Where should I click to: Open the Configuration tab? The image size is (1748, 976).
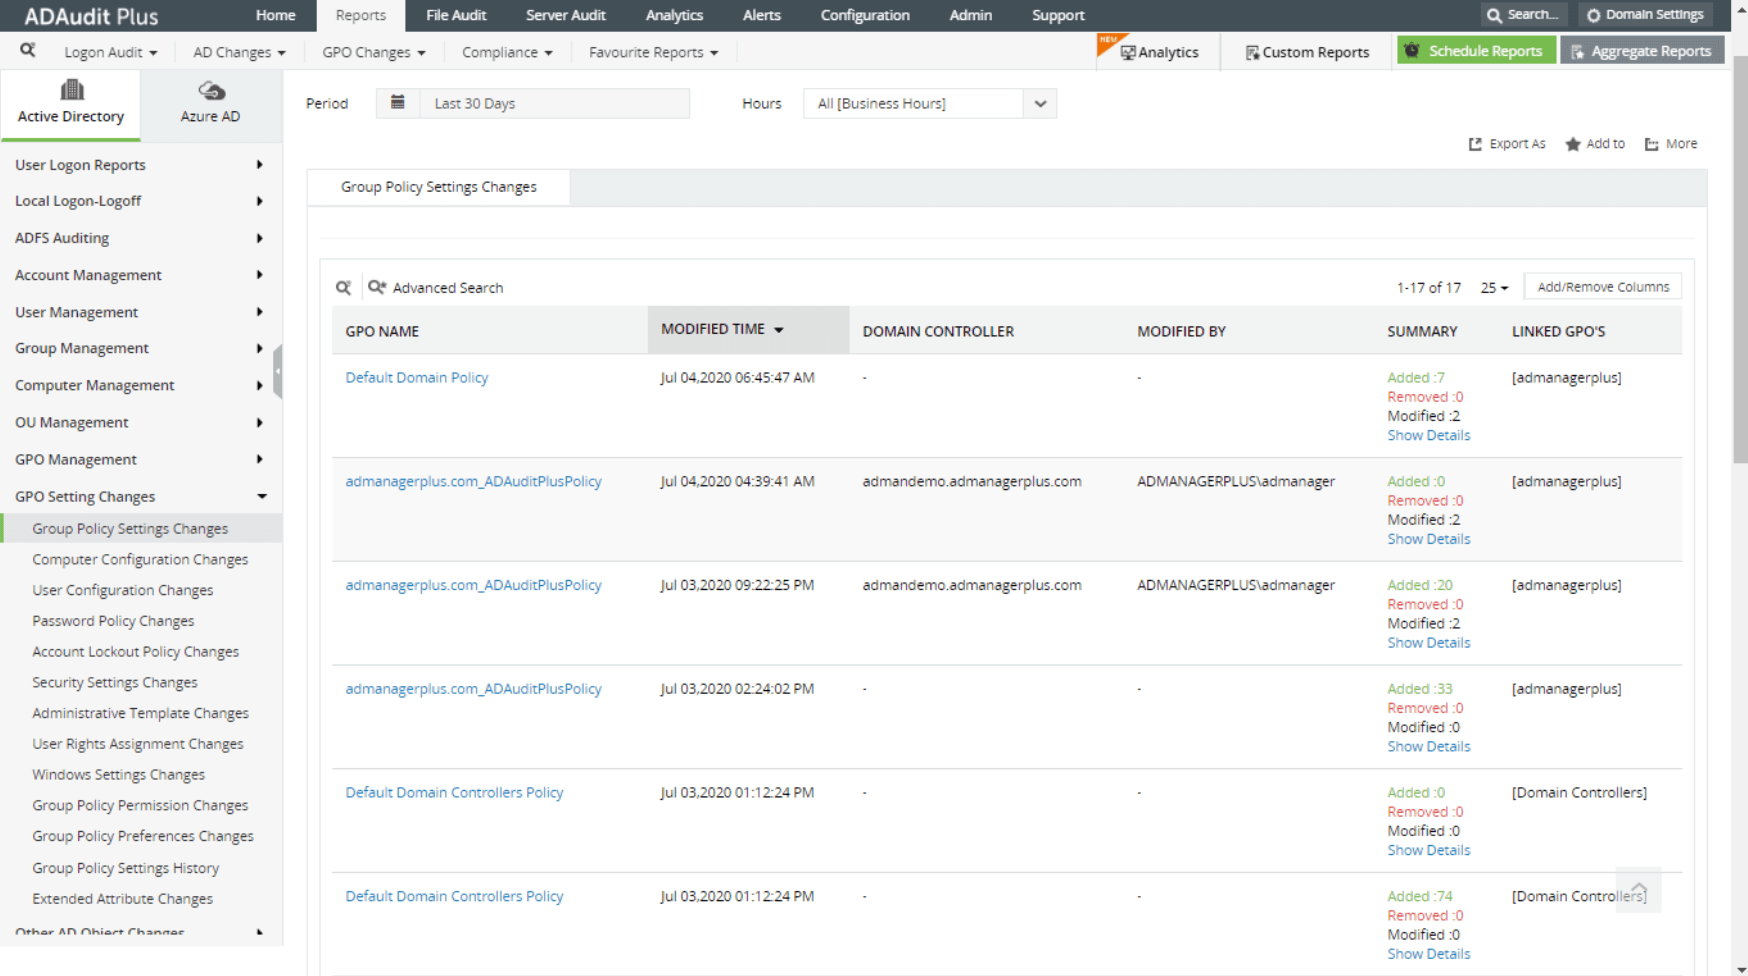865,15
